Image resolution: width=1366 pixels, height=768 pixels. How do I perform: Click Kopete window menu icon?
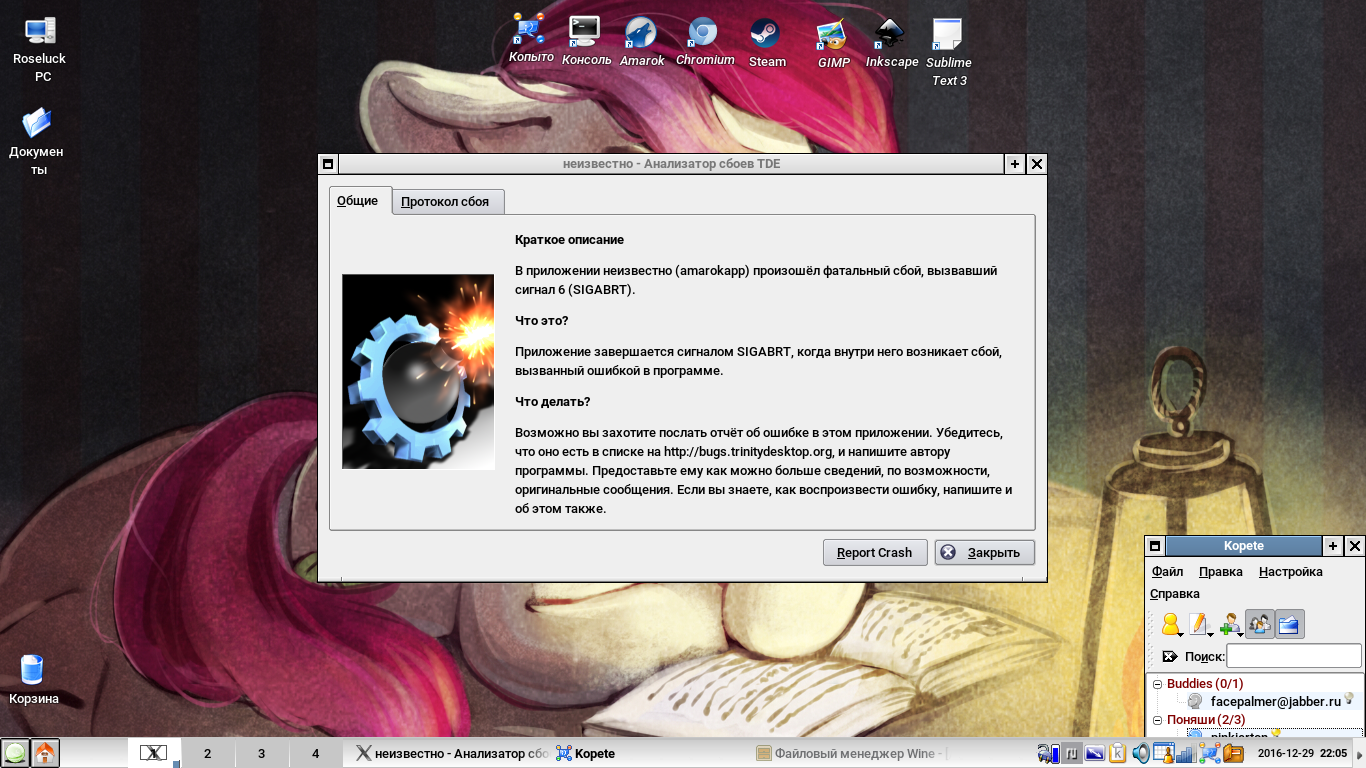click(1155, 546)
